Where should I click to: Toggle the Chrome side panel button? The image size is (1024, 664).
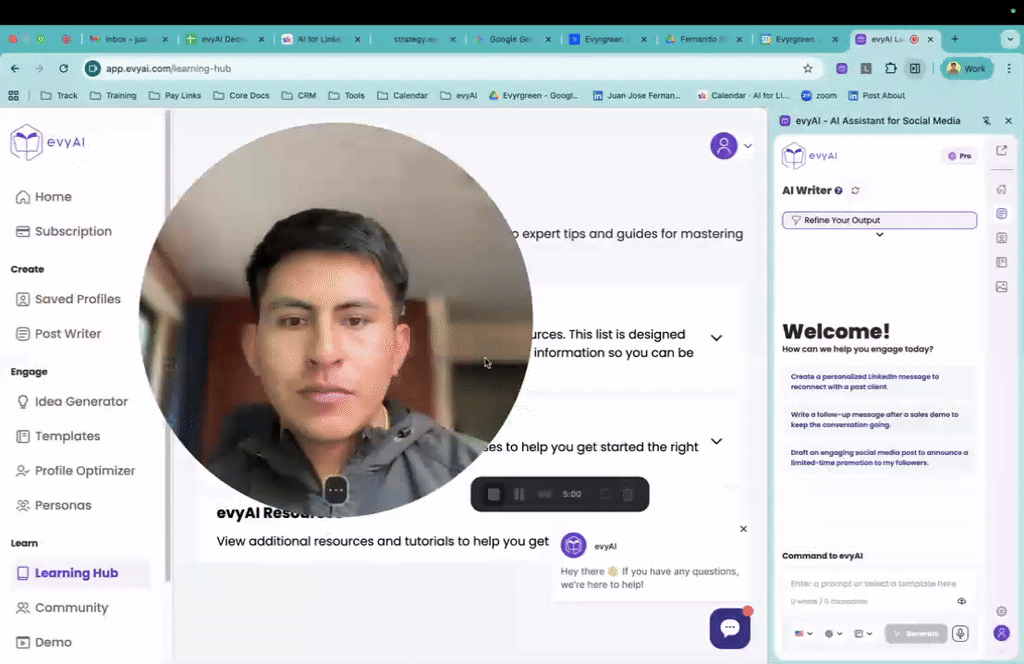(915, 69)
